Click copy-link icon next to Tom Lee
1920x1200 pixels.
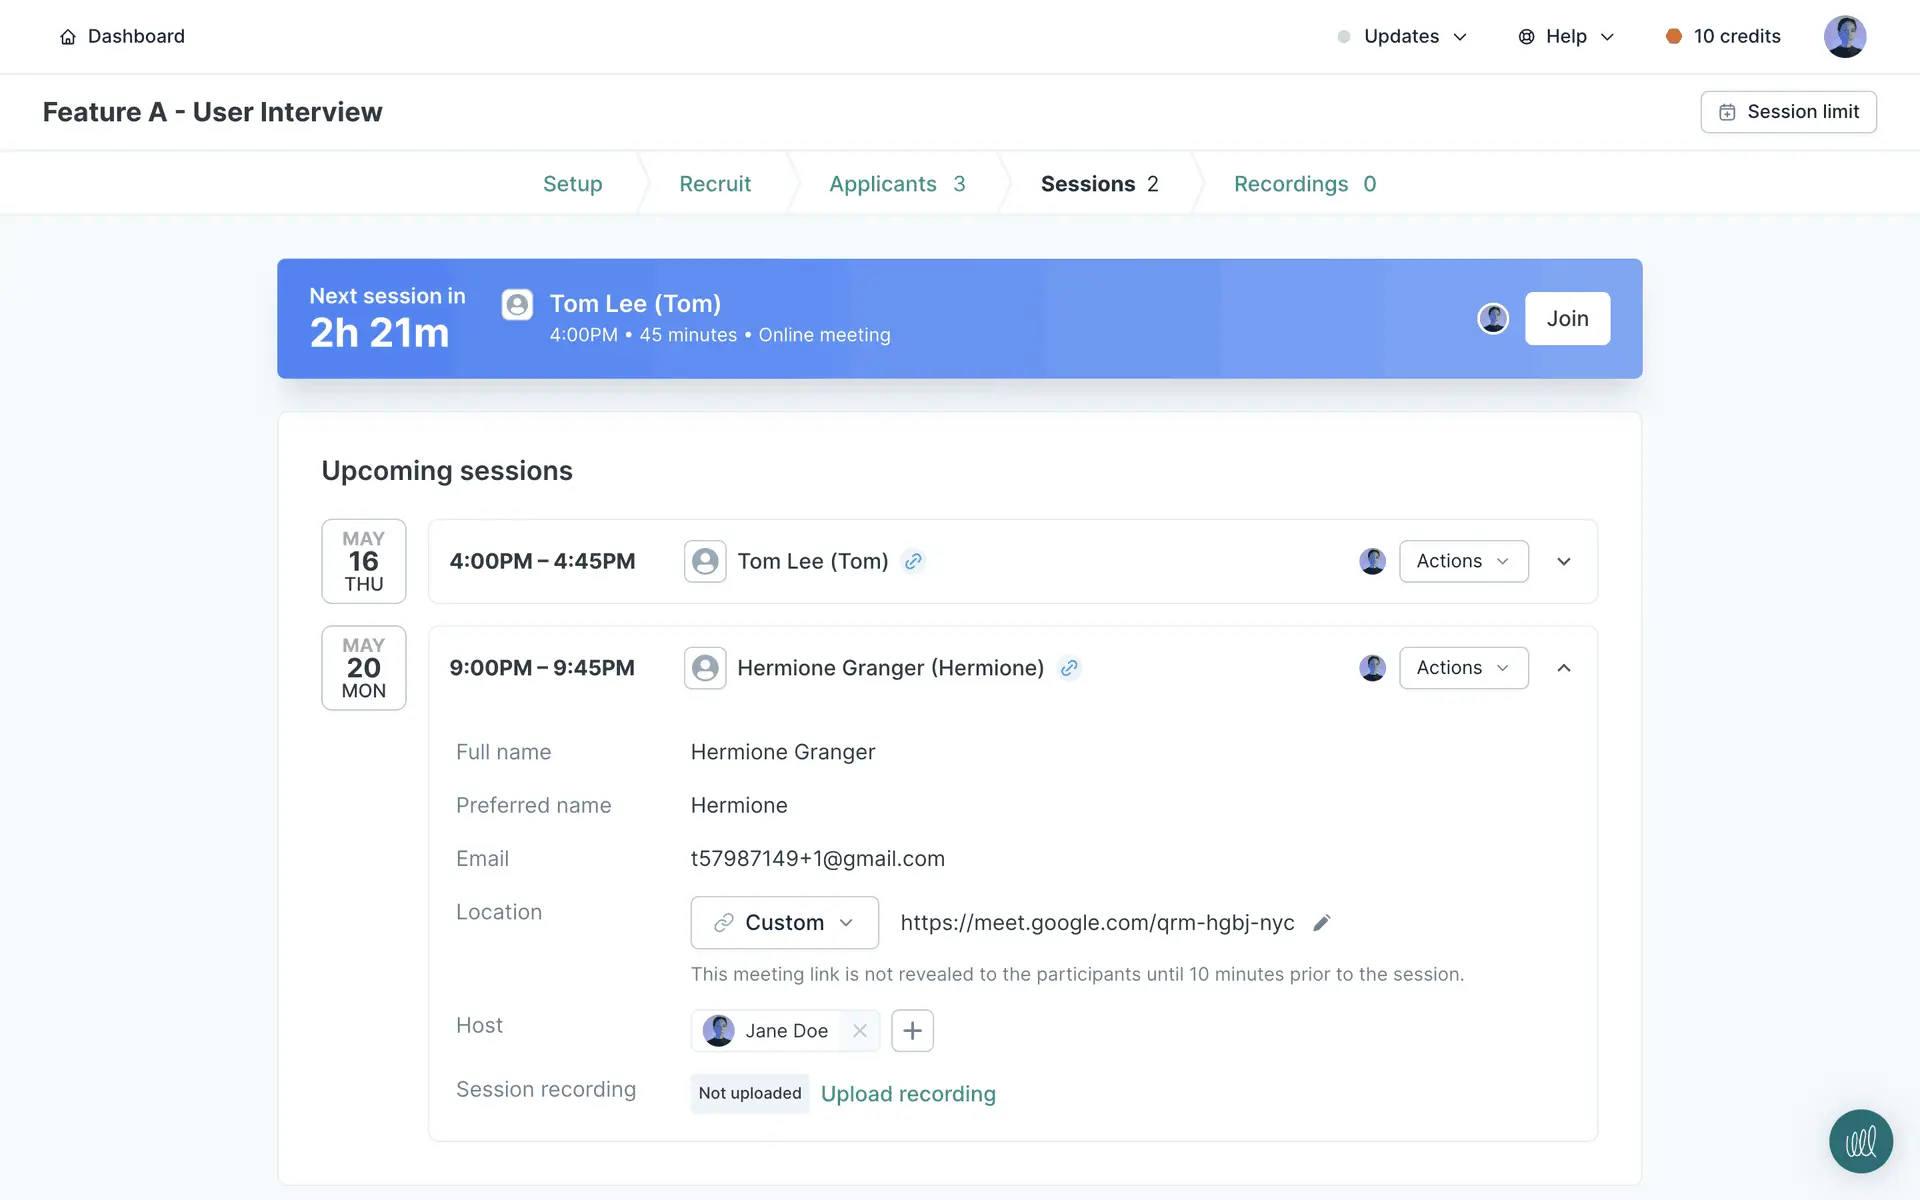[x=913, y=562]
